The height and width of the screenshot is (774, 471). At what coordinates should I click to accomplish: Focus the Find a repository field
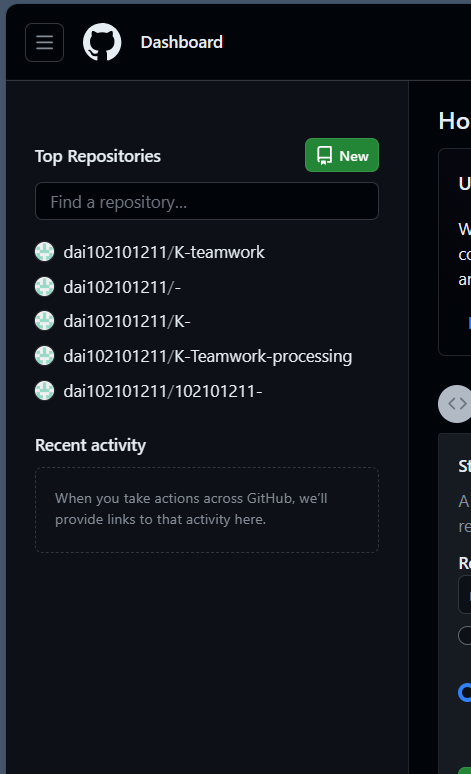click(x=207, y=201)
